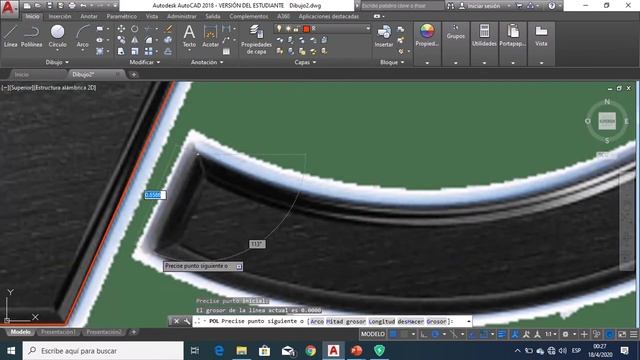Image resolution: width=640 pixels, height=360 pixels.
Task: Click the customization menu icon in status bar
Action: click(633, 334)
